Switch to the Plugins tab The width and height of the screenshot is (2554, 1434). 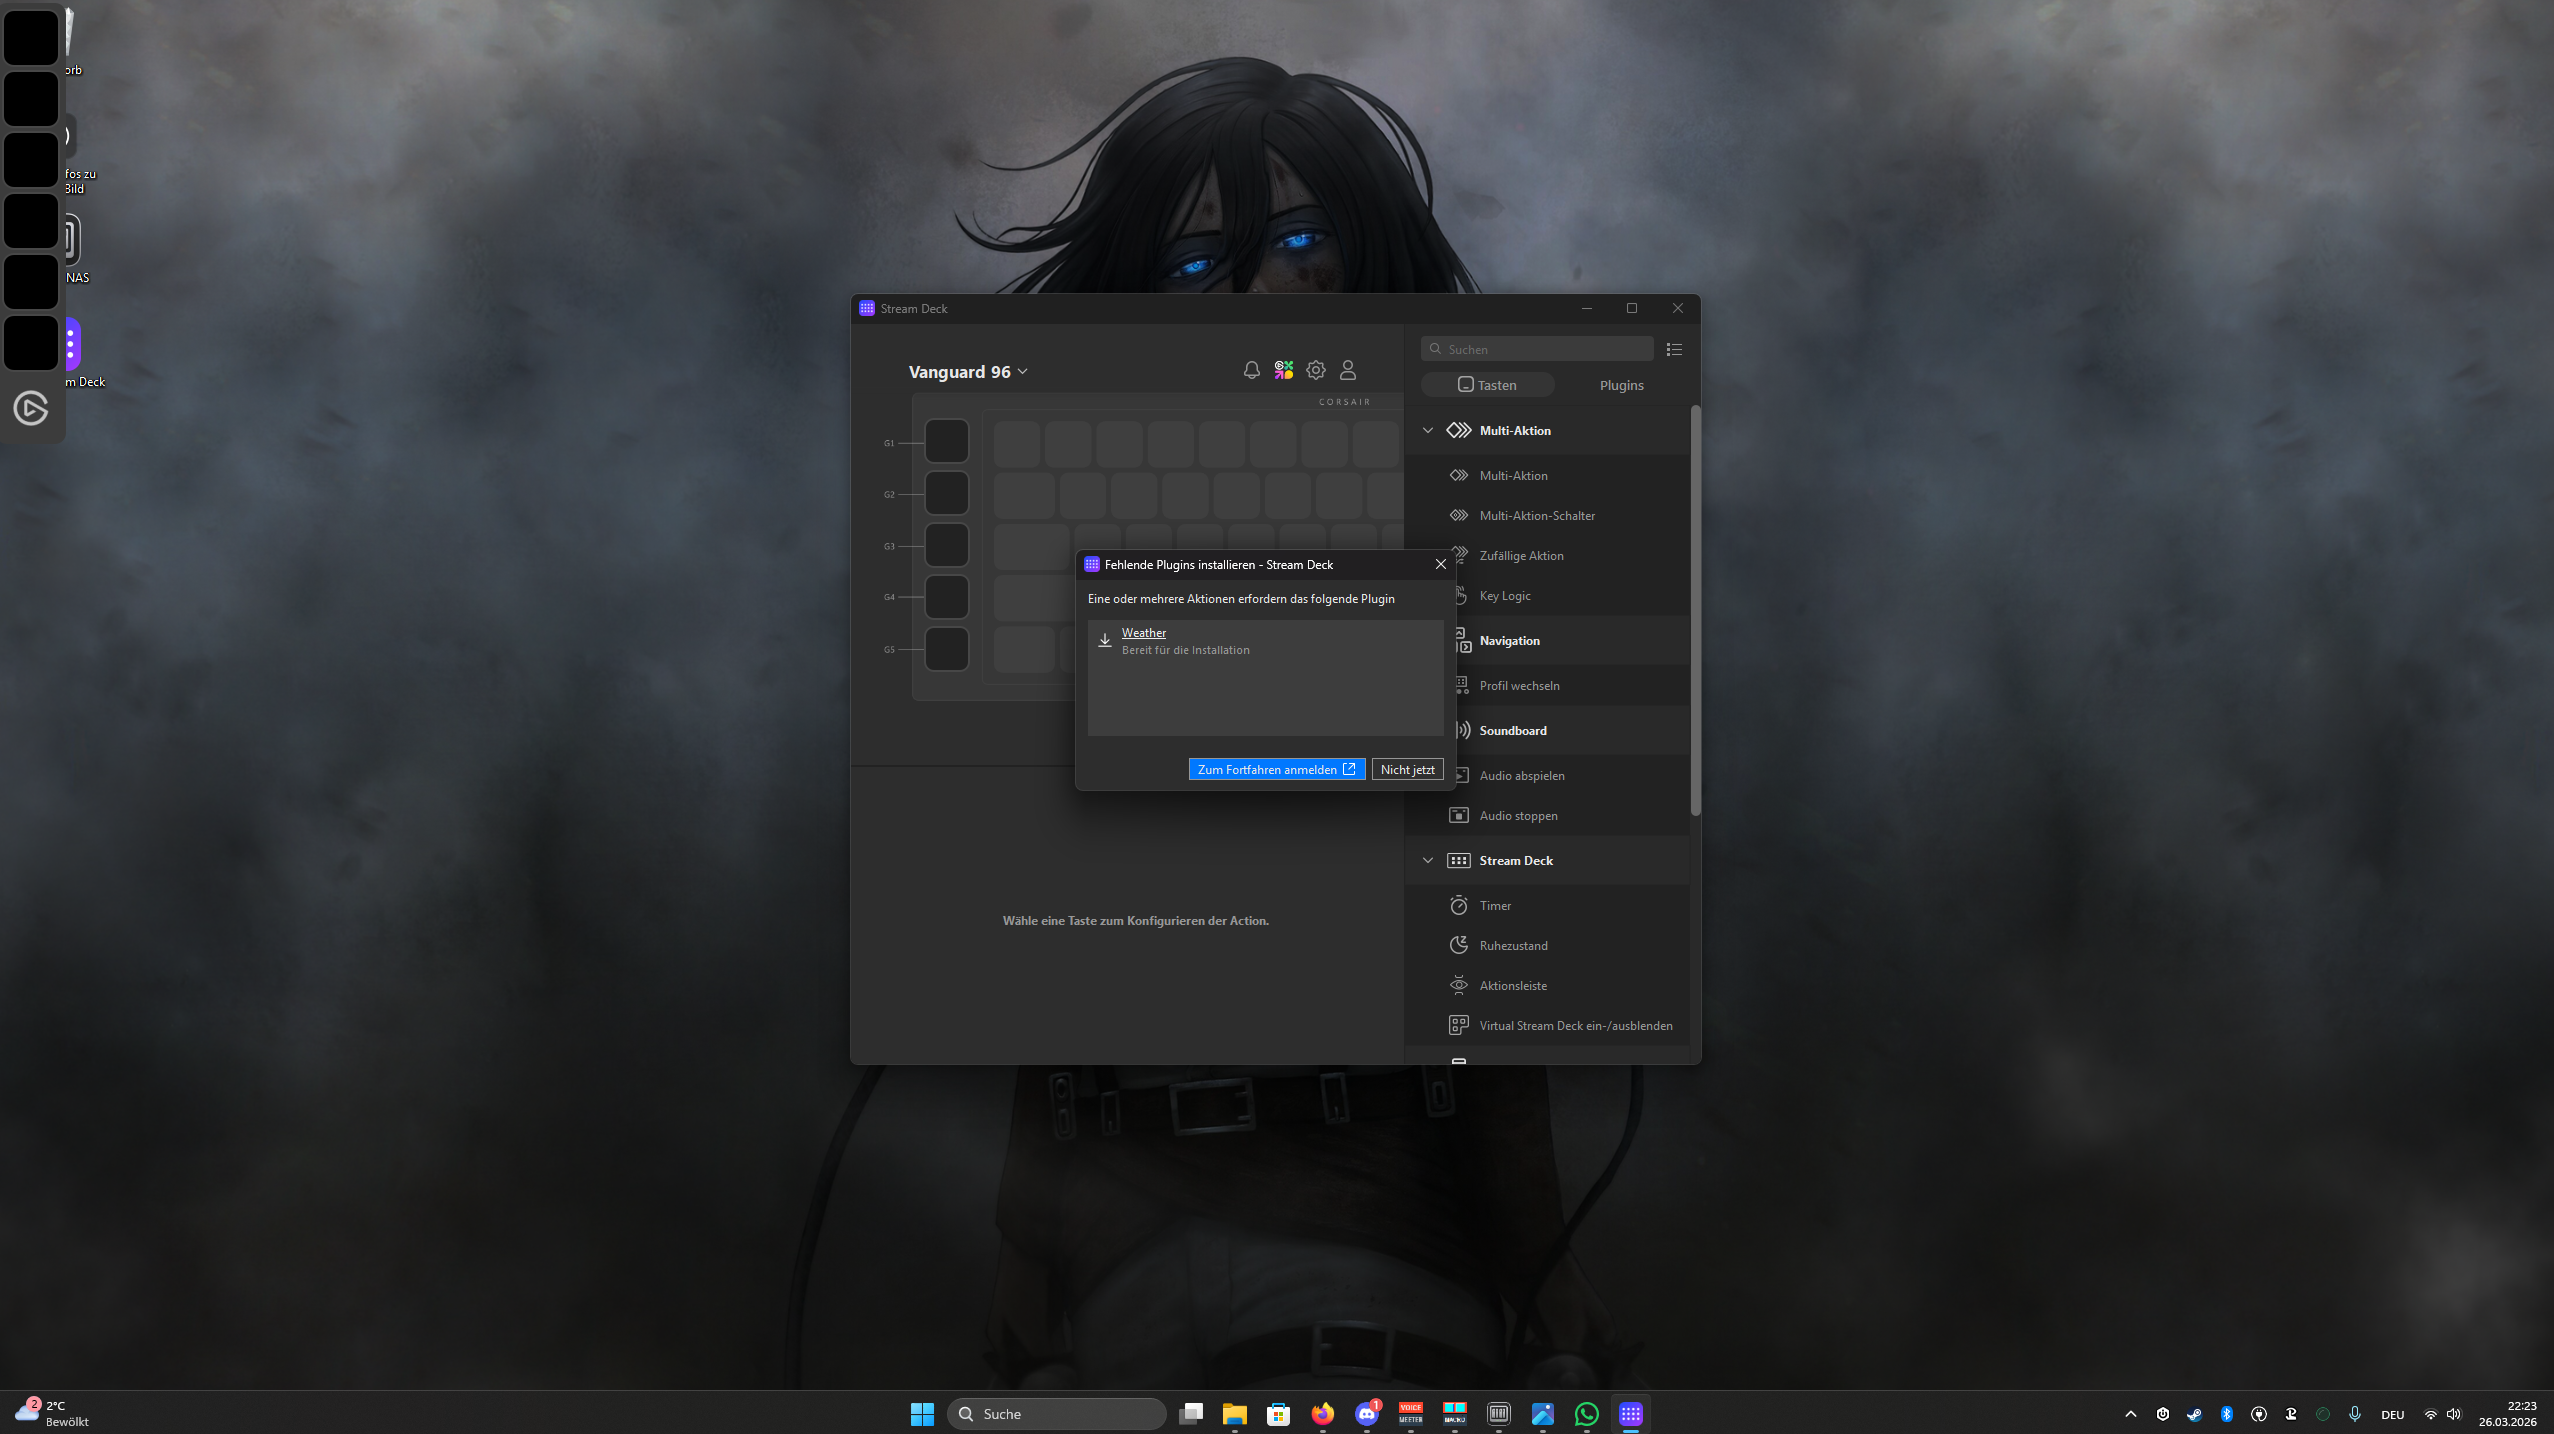1621,385
